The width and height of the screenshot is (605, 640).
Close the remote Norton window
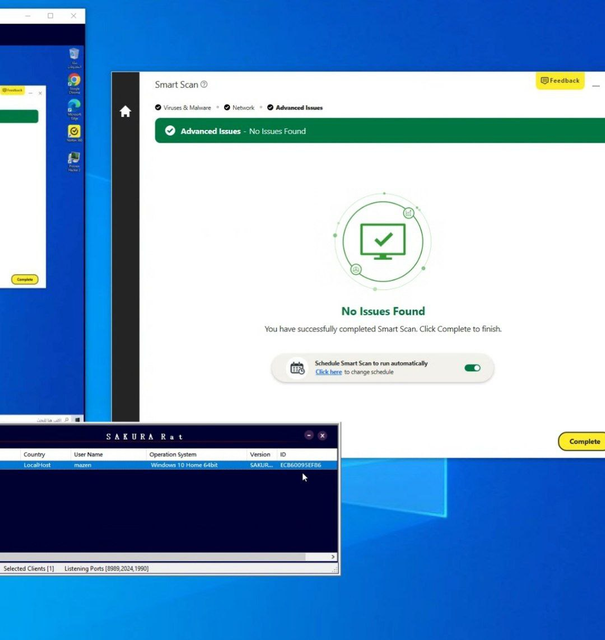(x=40, y=93)
